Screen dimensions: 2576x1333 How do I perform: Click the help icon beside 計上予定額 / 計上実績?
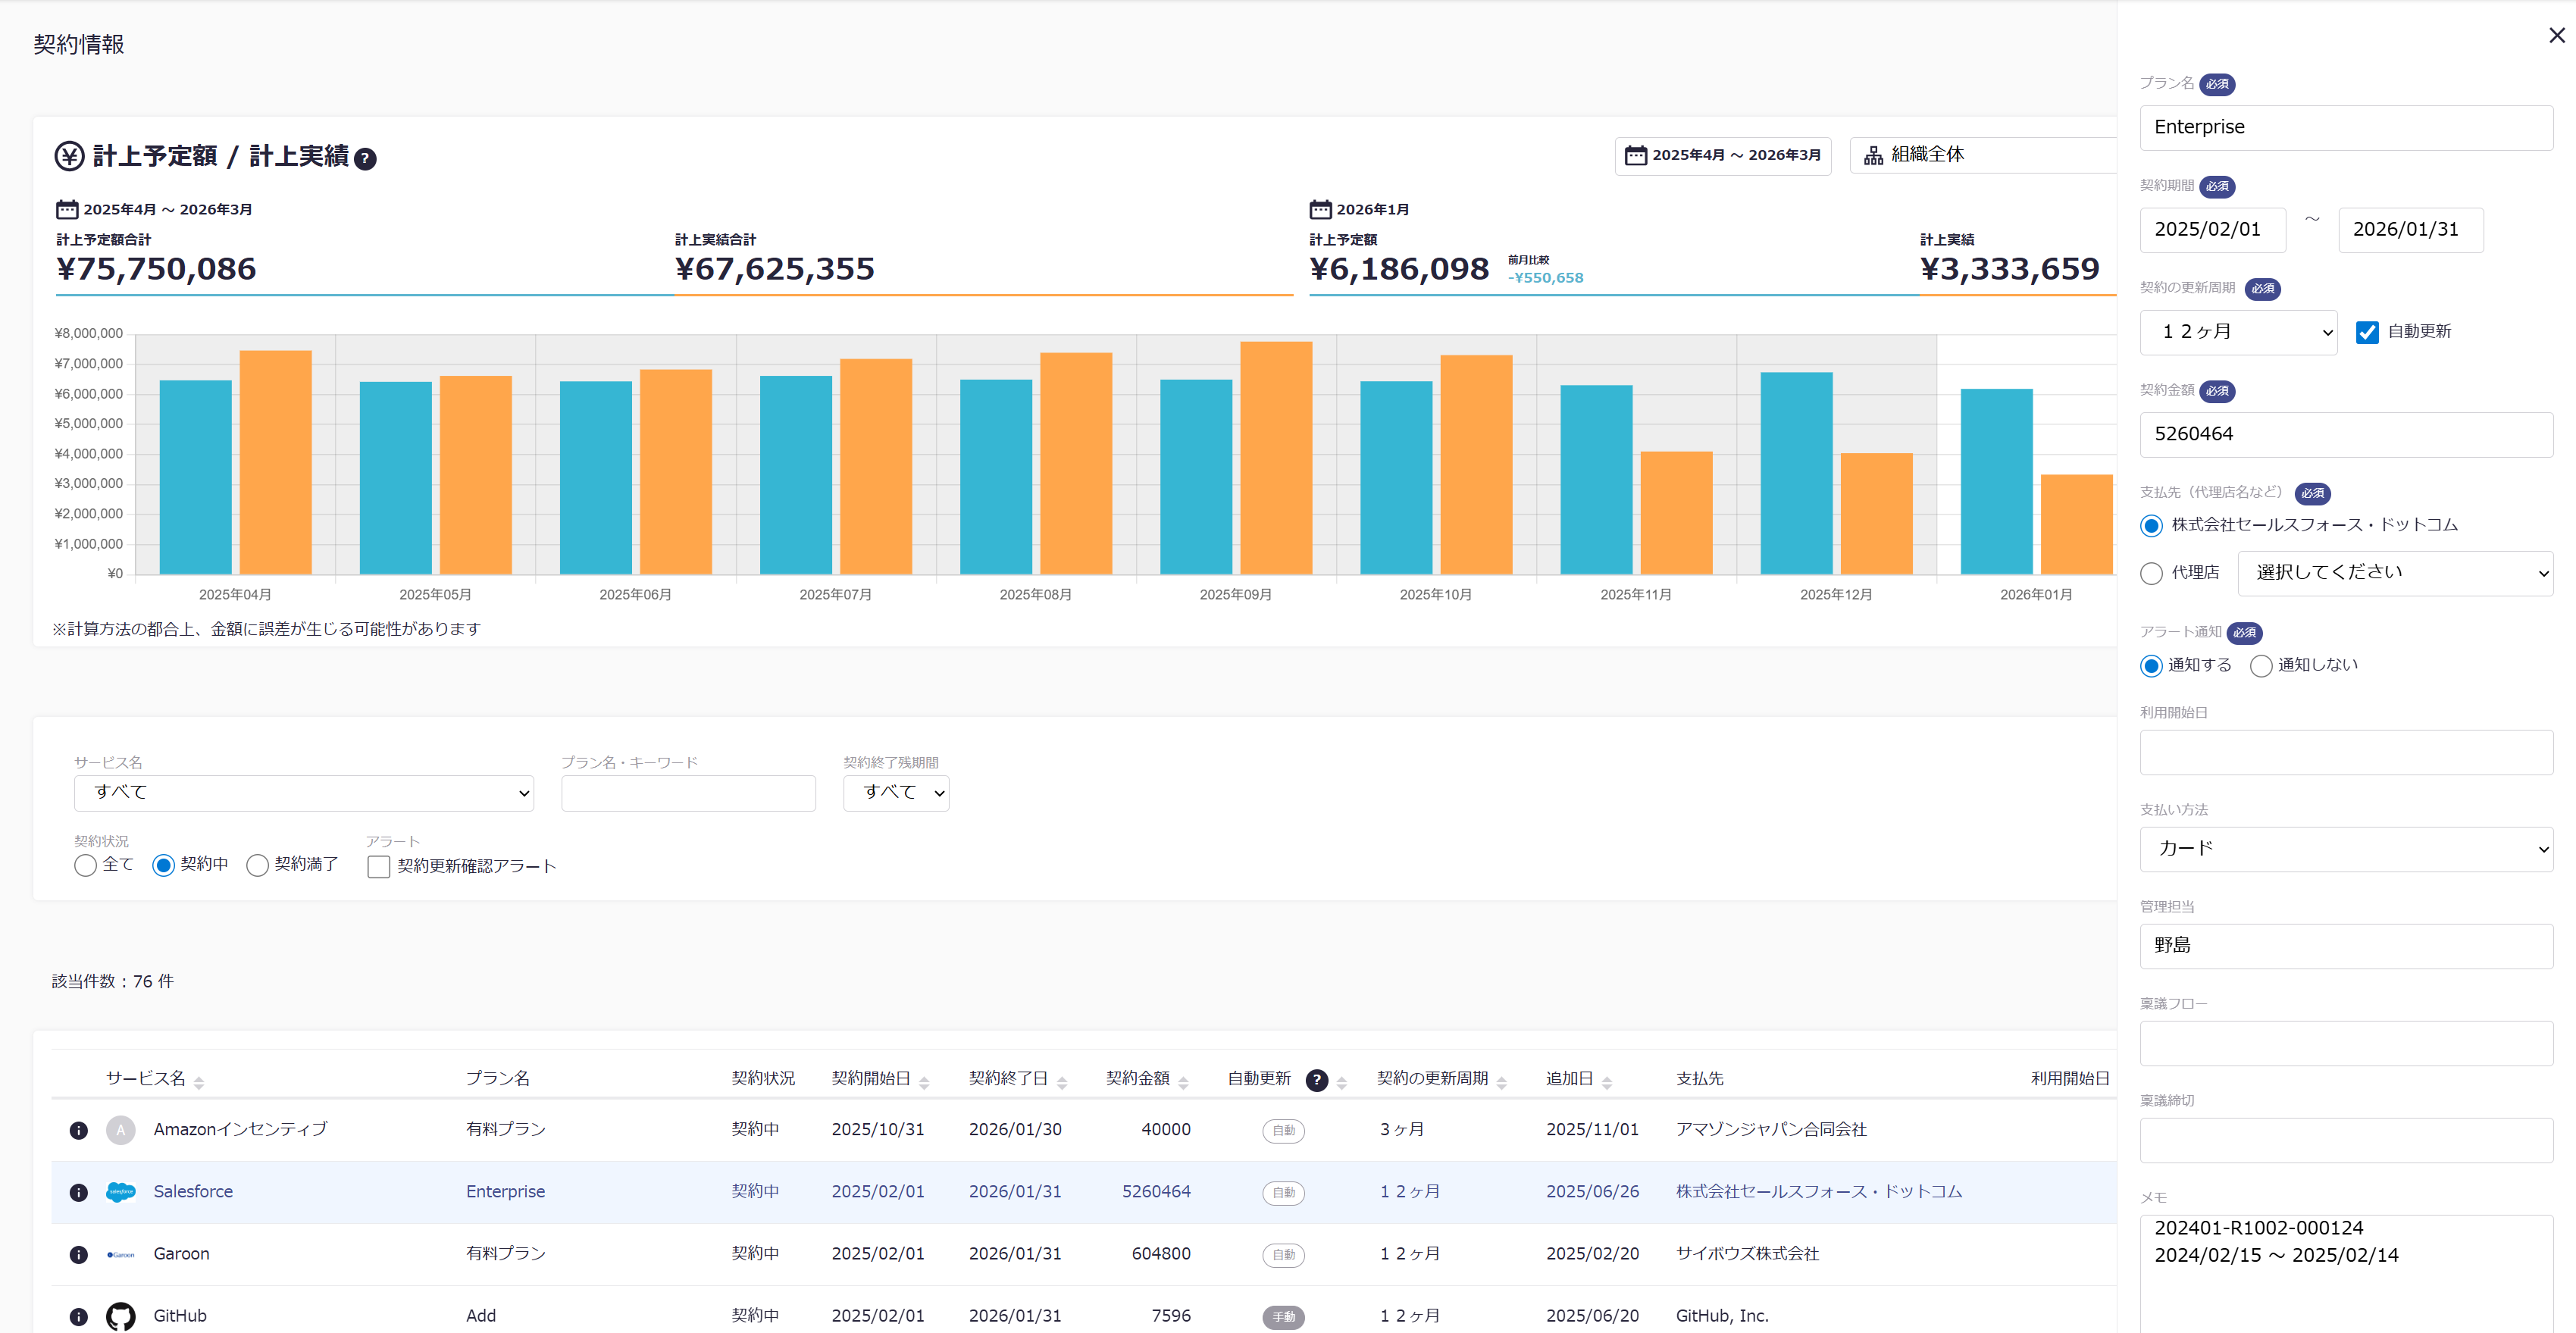tap(366, 158)
